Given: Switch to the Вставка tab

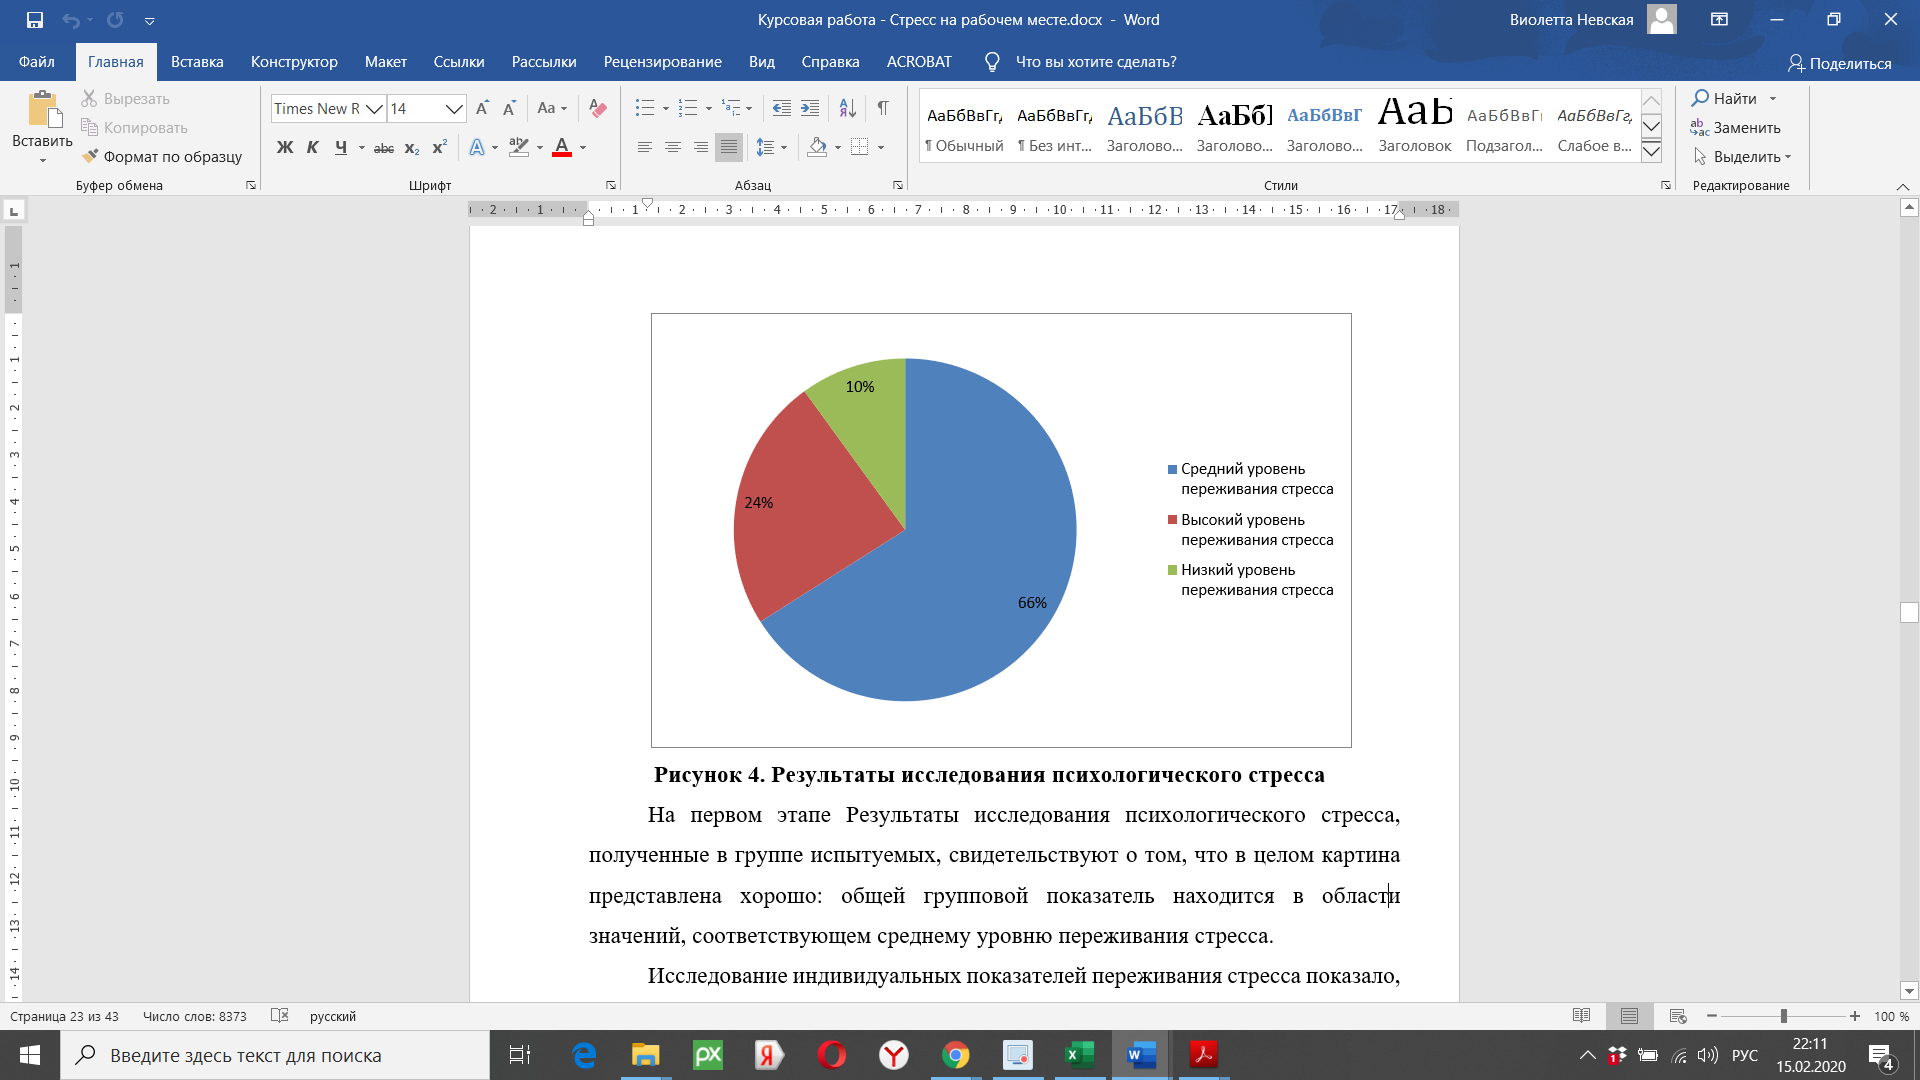Looking at the screenshot, I should coord(197,62).
